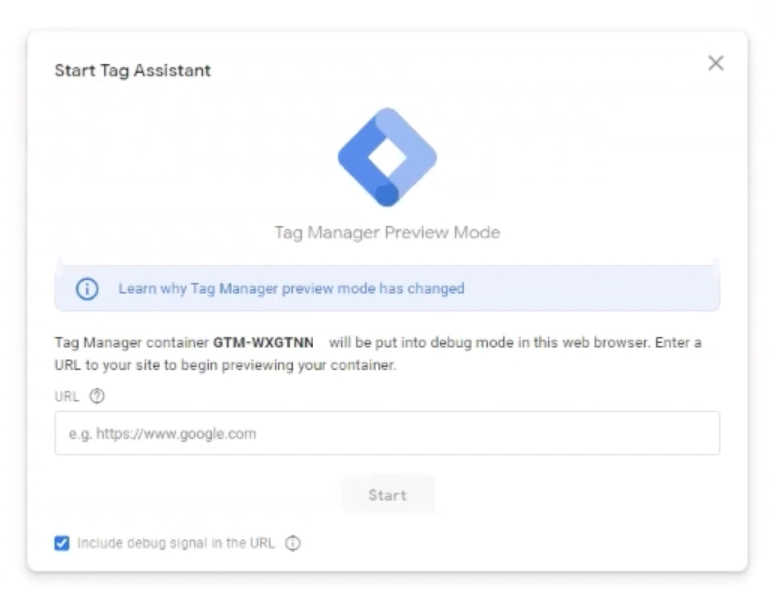Uncheck 'Include debug signal in the URL'
This screenshot has width=772, height=614.
tap(62, 543)
